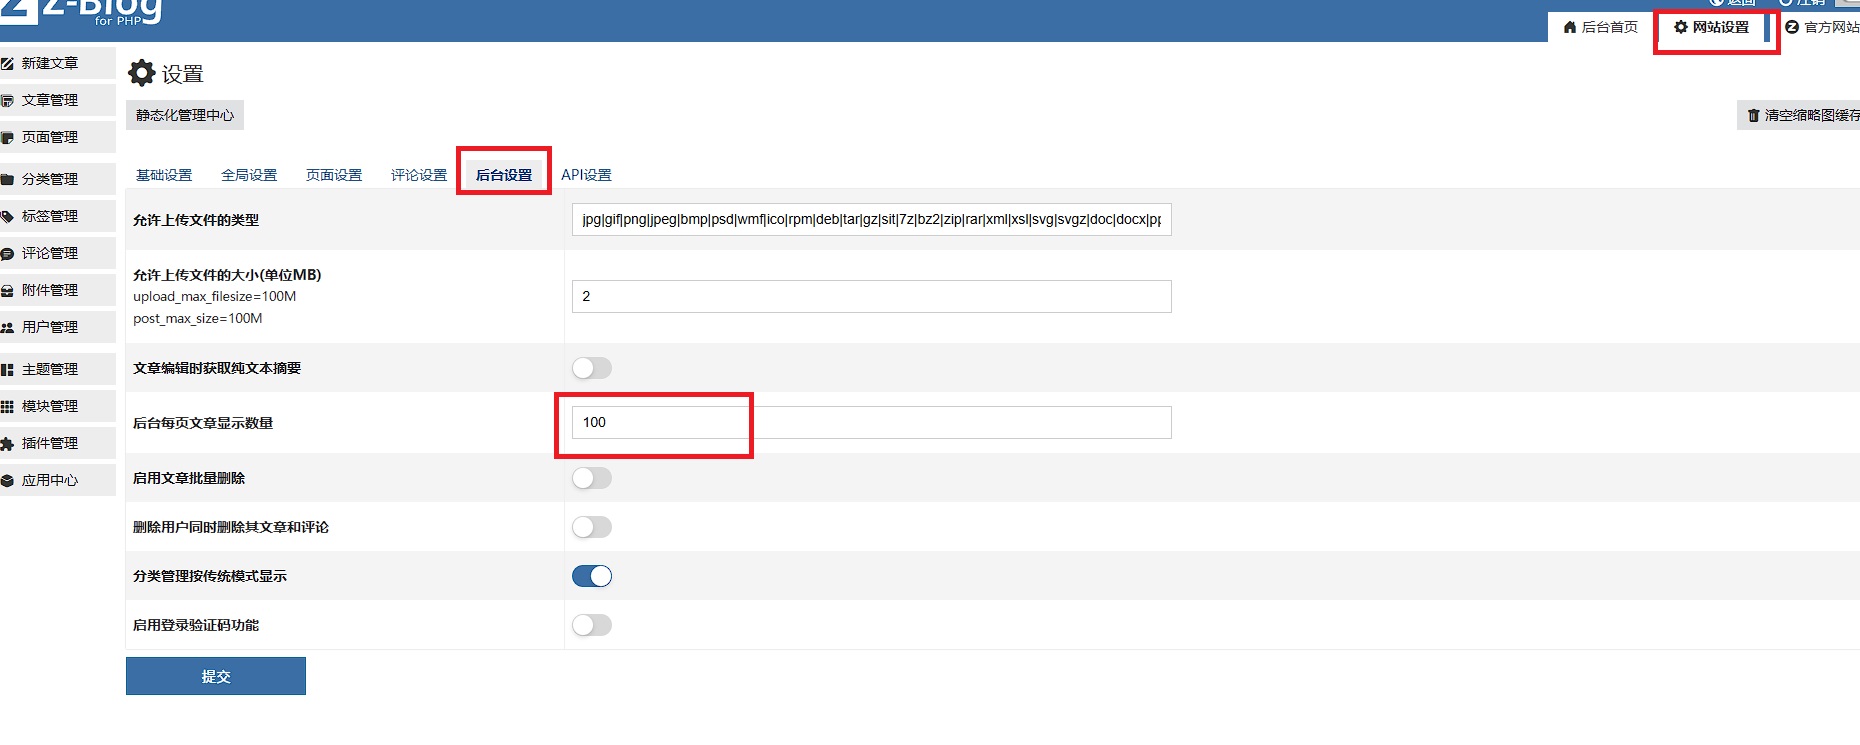Click the upload_max_filesize=100M text

(x=214, y=296)
